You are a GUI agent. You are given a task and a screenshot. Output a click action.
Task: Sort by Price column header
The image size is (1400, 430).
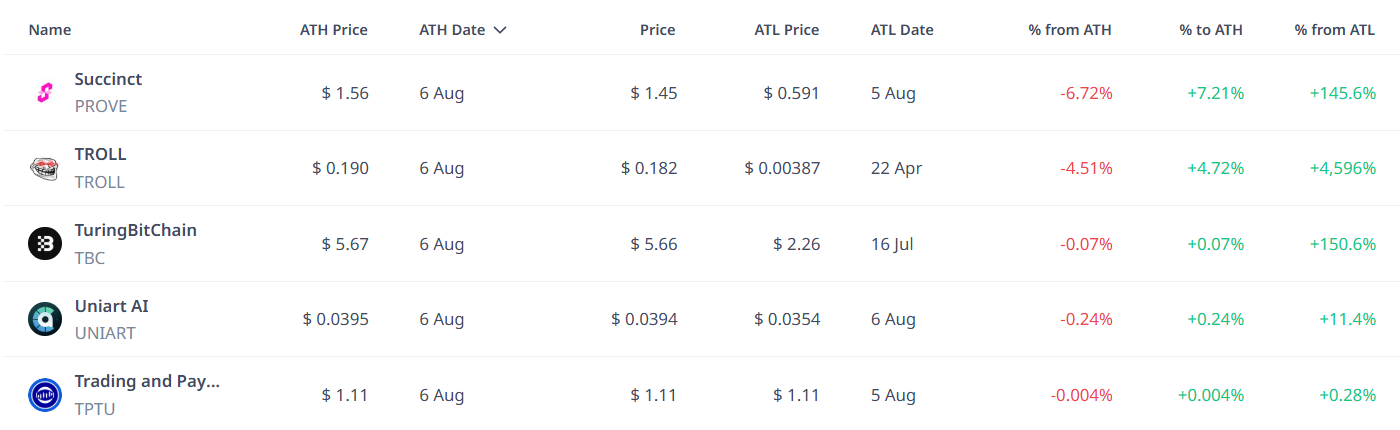pyautogui.click(x=658, y=30)
